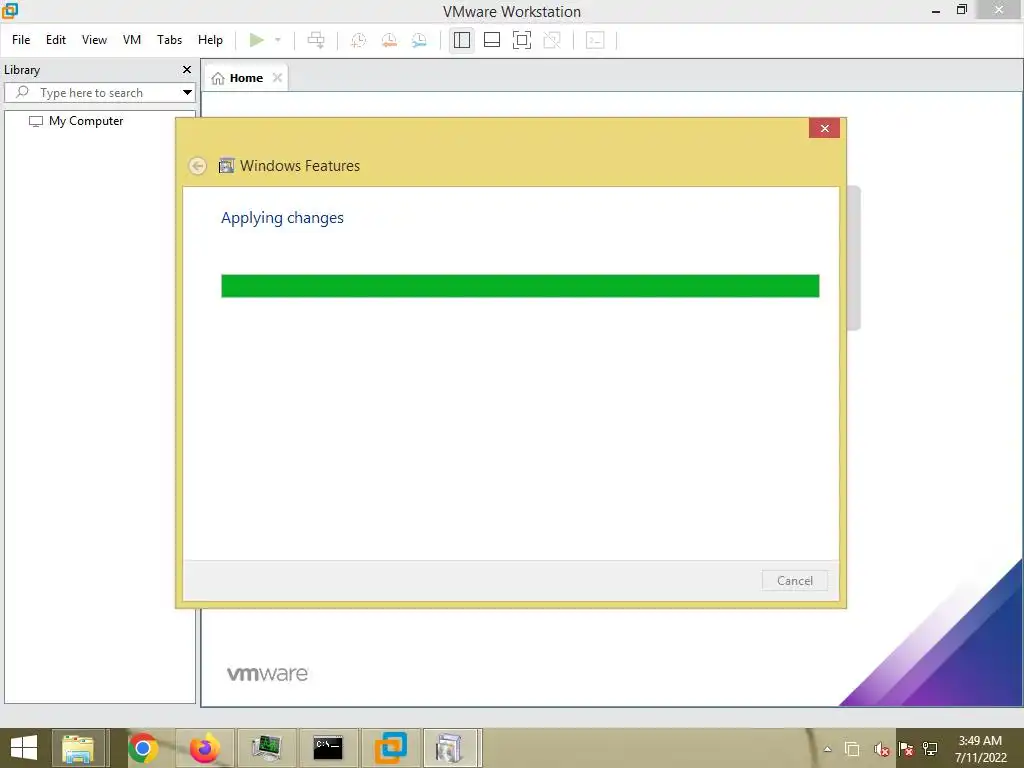The width and height of the screenshot is (1024, 768).
Task: Launch Google Chrome from the taskbar
Action: pos(143,748)
